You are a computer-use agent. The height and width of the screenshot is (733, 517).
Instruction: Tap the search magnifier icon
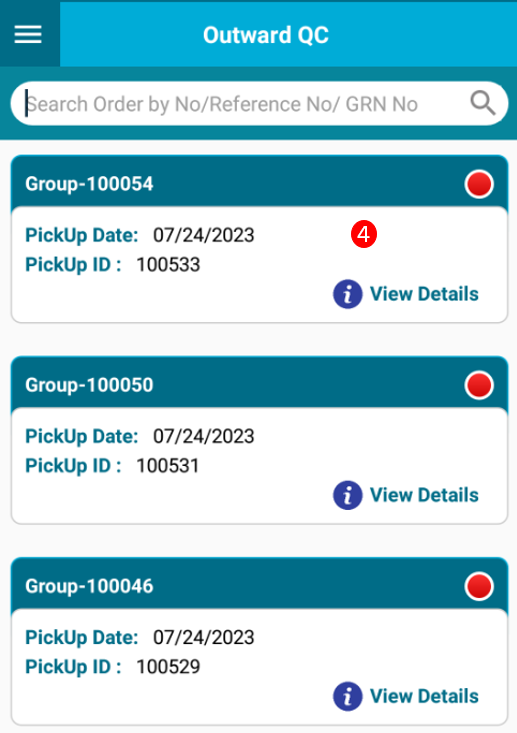pos(482,103)
